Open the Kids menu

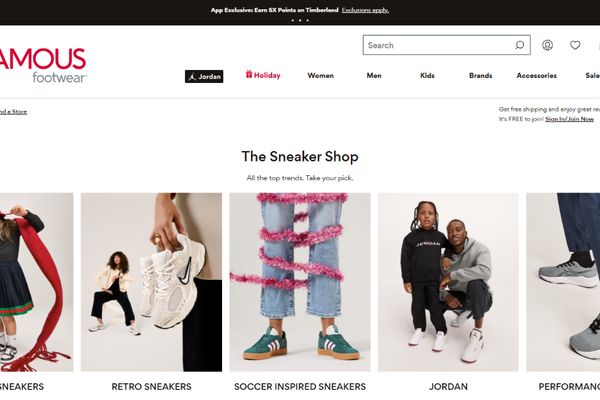(x=427, y=75)
